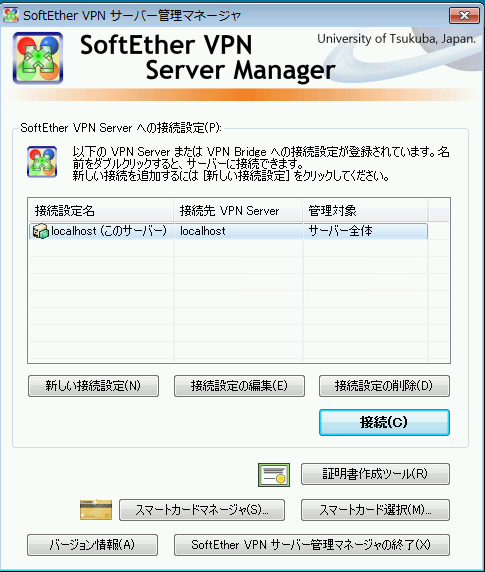Show バージョン情報(A)

92,545
